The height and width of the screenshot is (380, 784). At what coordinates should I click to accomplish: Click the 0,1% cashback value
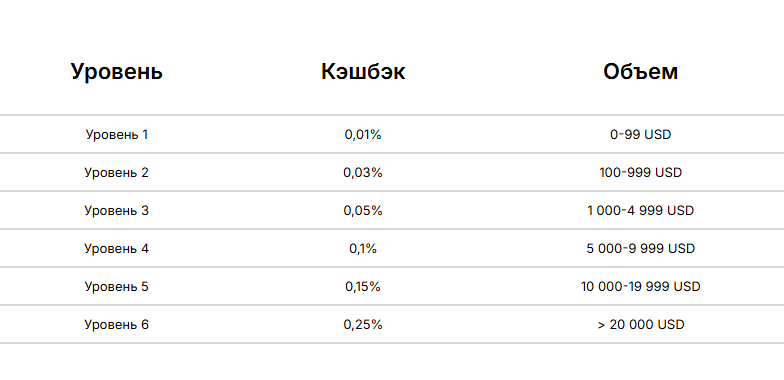(363, 248)
